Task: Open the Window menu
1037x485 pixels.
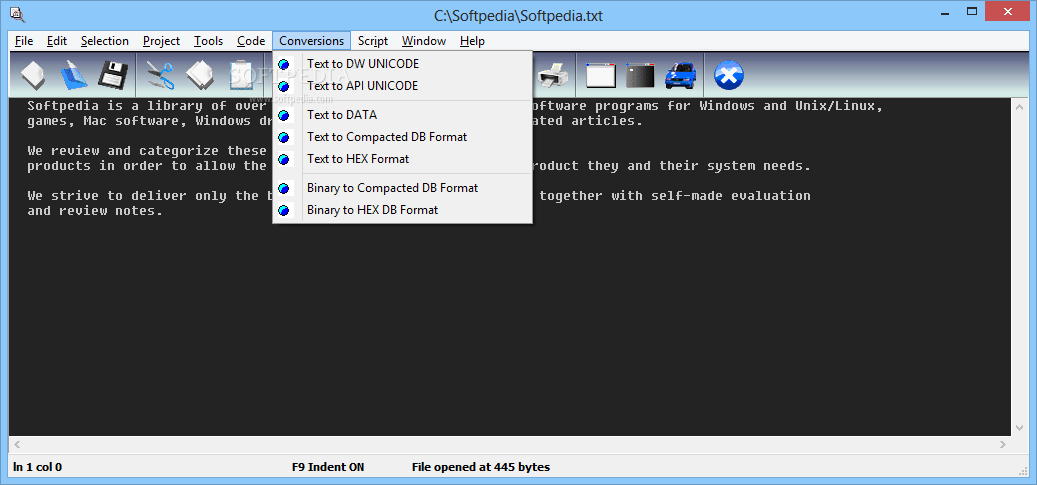Action: click(x=424, y=41)
